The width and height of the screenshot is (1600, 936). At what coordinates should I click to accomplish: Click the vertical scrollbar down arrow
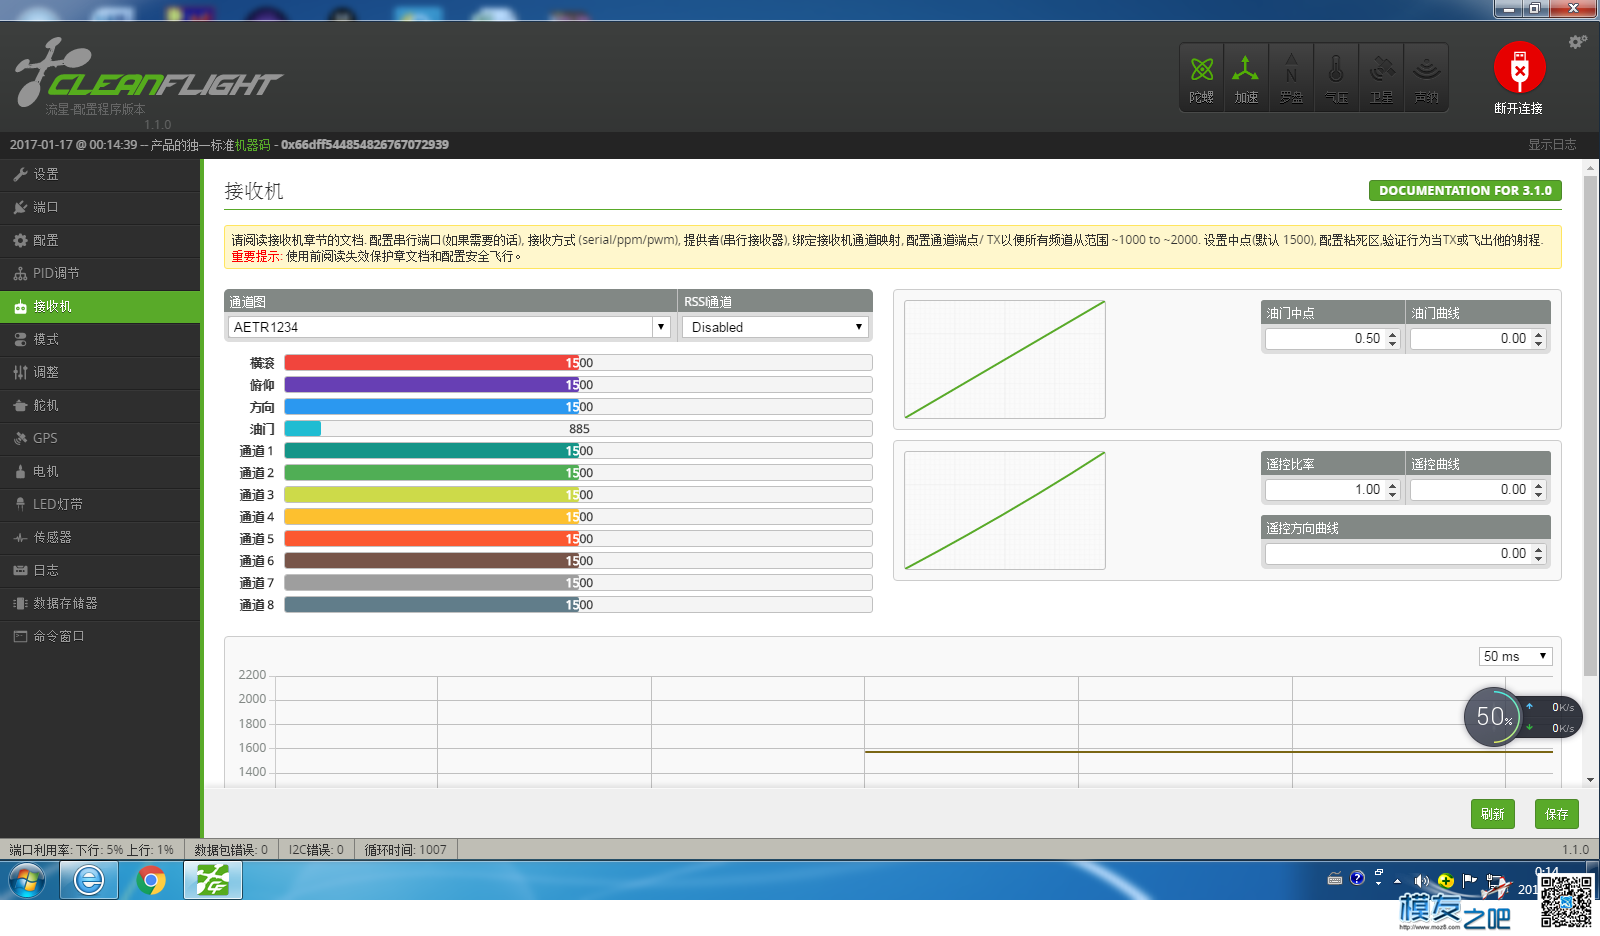[1591, 780]
